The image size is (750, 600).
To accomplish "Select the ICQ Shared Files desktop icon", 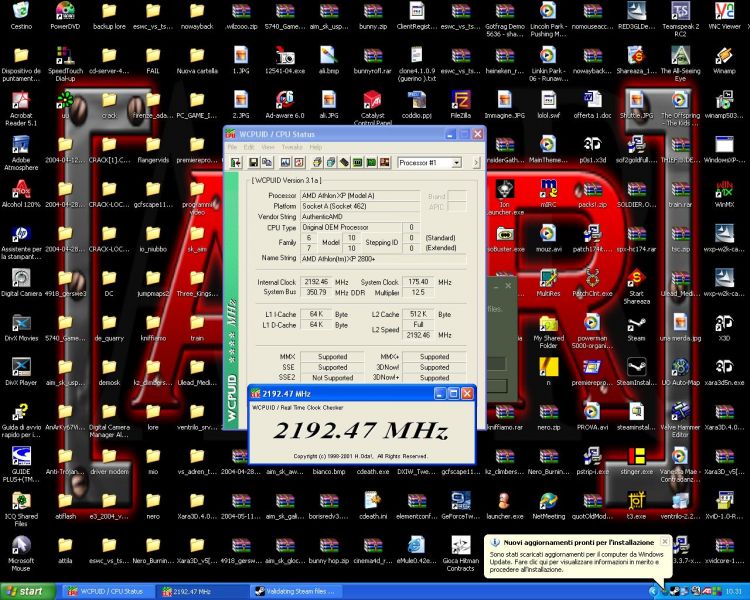I will coord(21,510).
